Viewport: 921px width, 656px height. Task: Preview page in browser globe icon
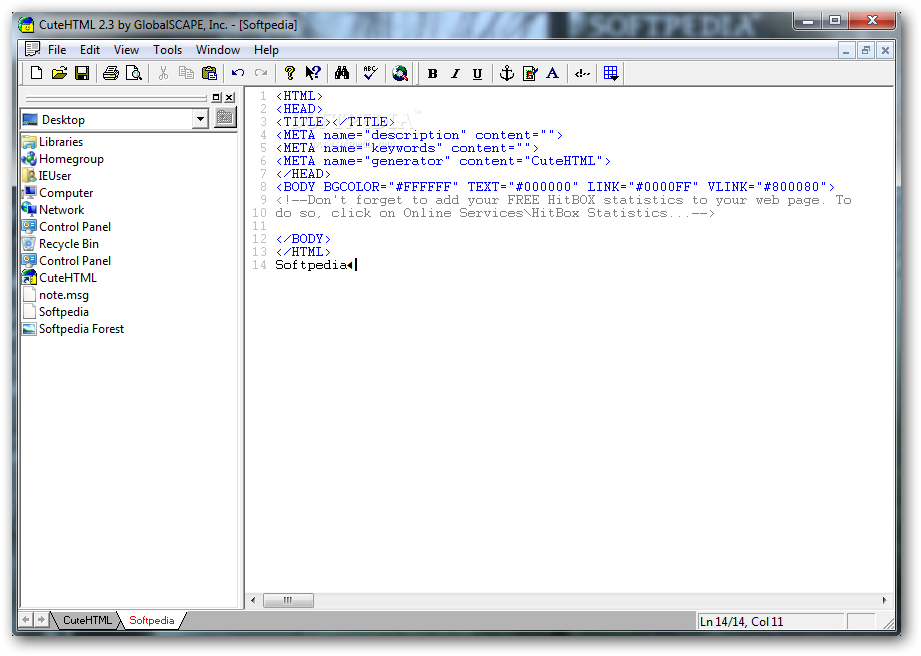coord(400,73)
